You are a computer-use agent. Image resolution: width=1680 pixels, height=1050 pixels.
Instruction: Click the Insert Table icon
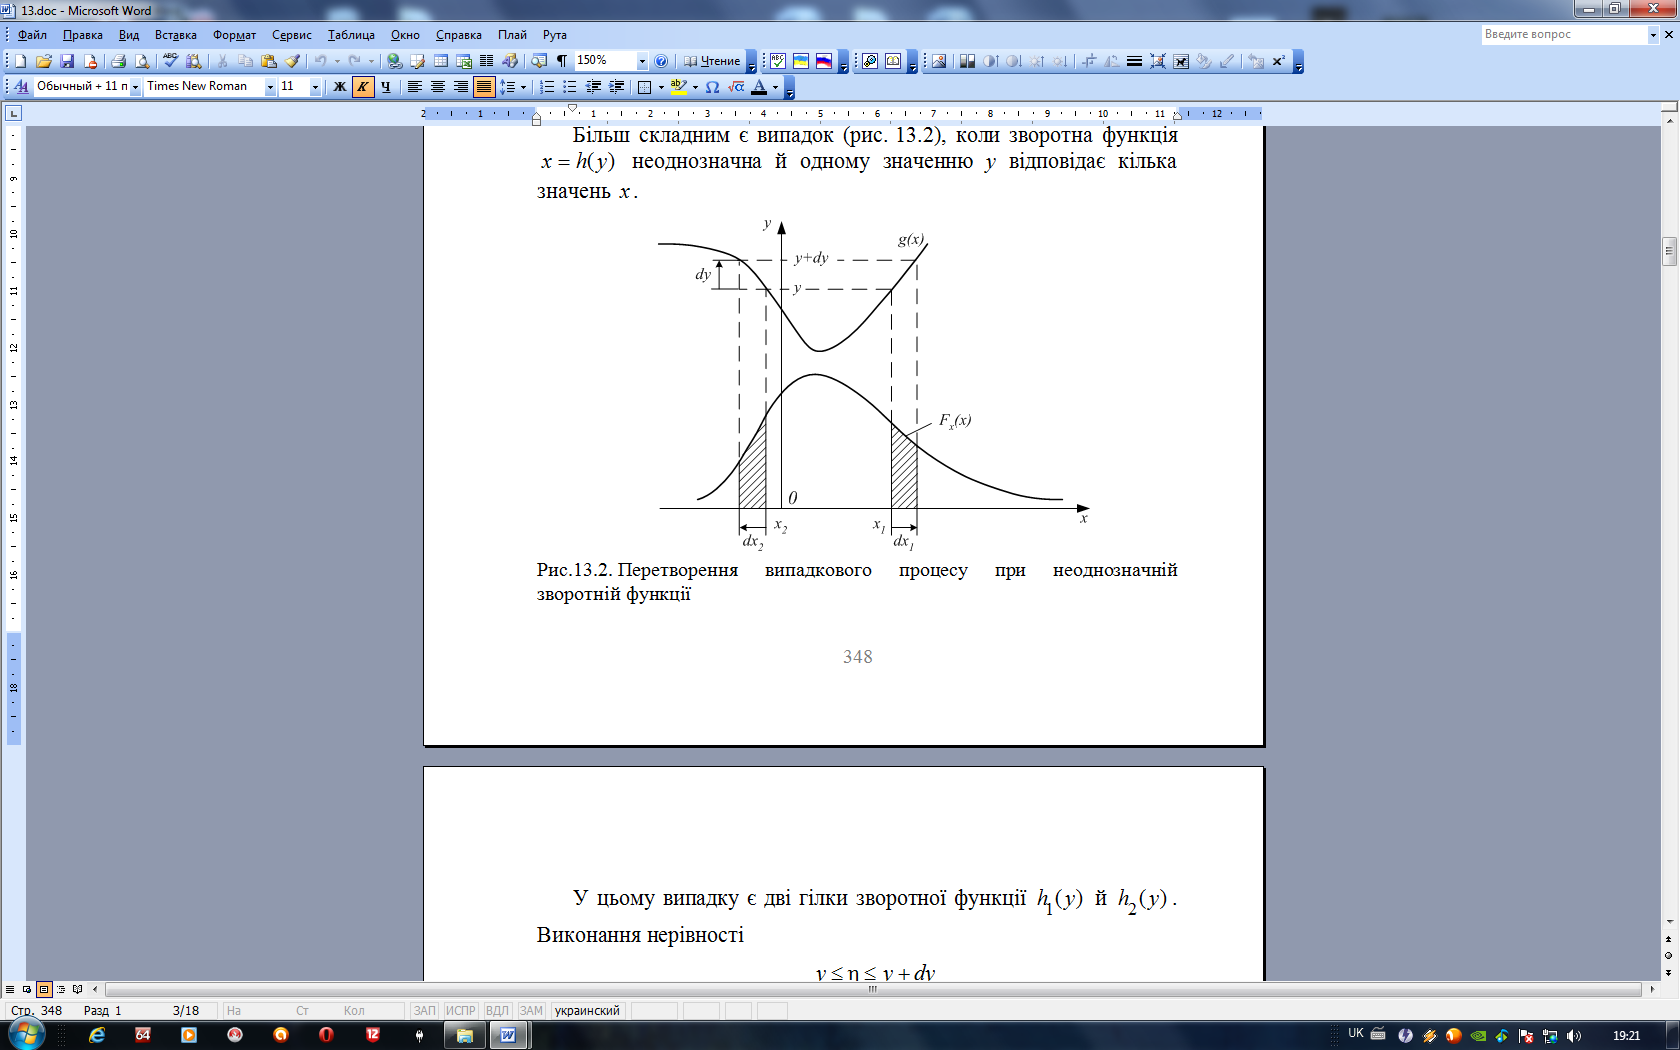tap(440, 61)
